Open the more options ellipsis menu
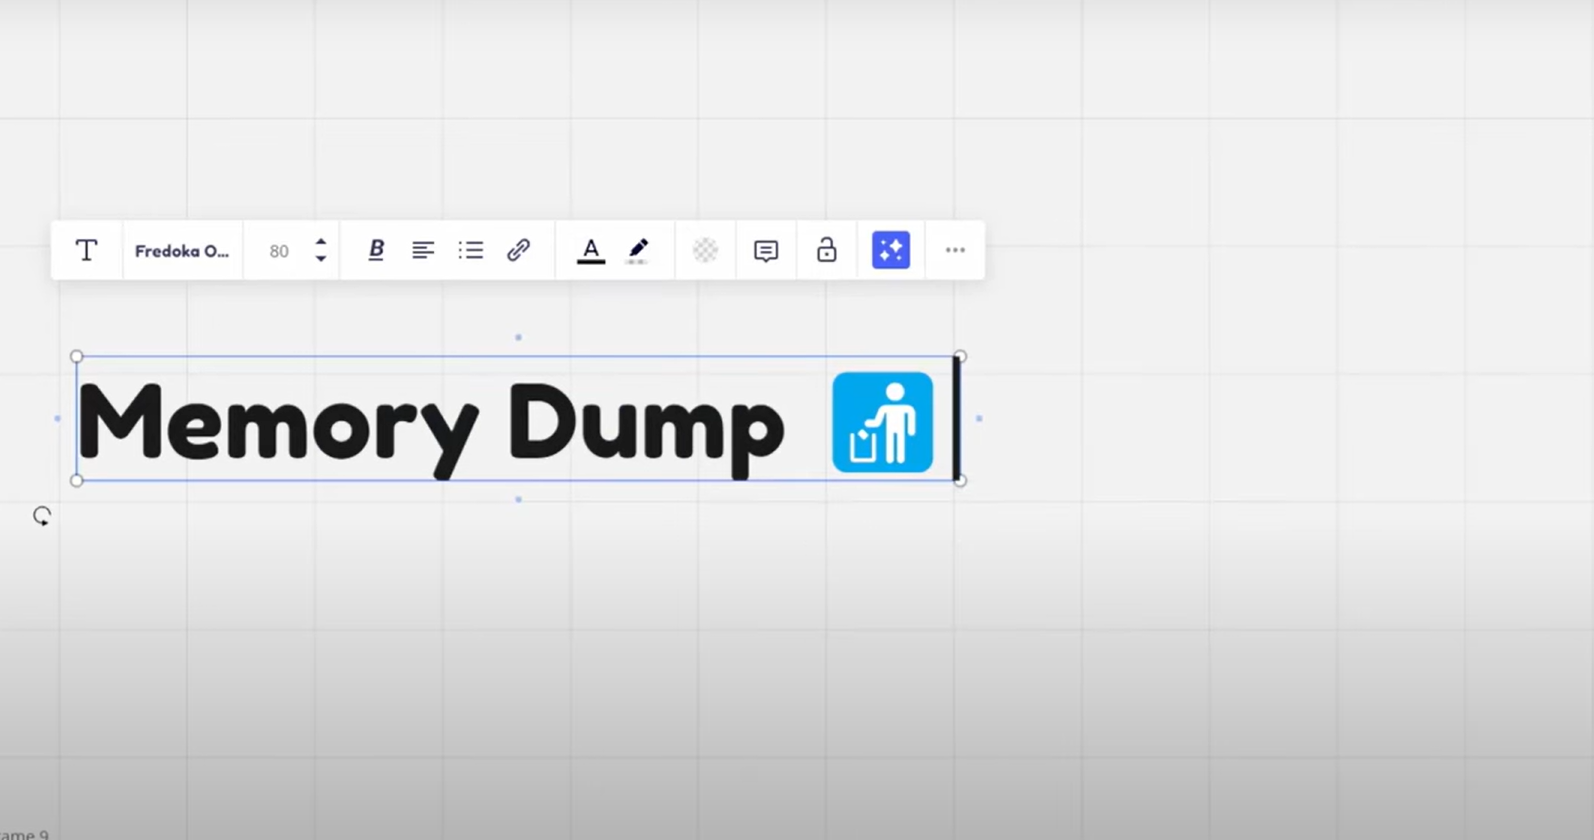The height and width of the screenshot is (840, 1594). tap(955, 250)
